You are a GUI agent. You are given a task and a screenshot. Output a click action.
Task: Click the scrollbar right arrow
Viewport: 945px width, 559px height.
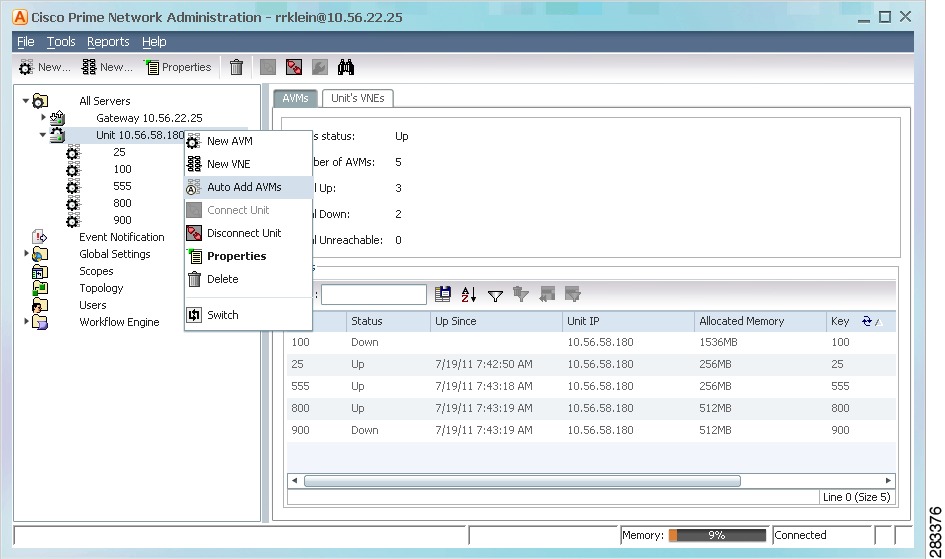pos(888,481)
